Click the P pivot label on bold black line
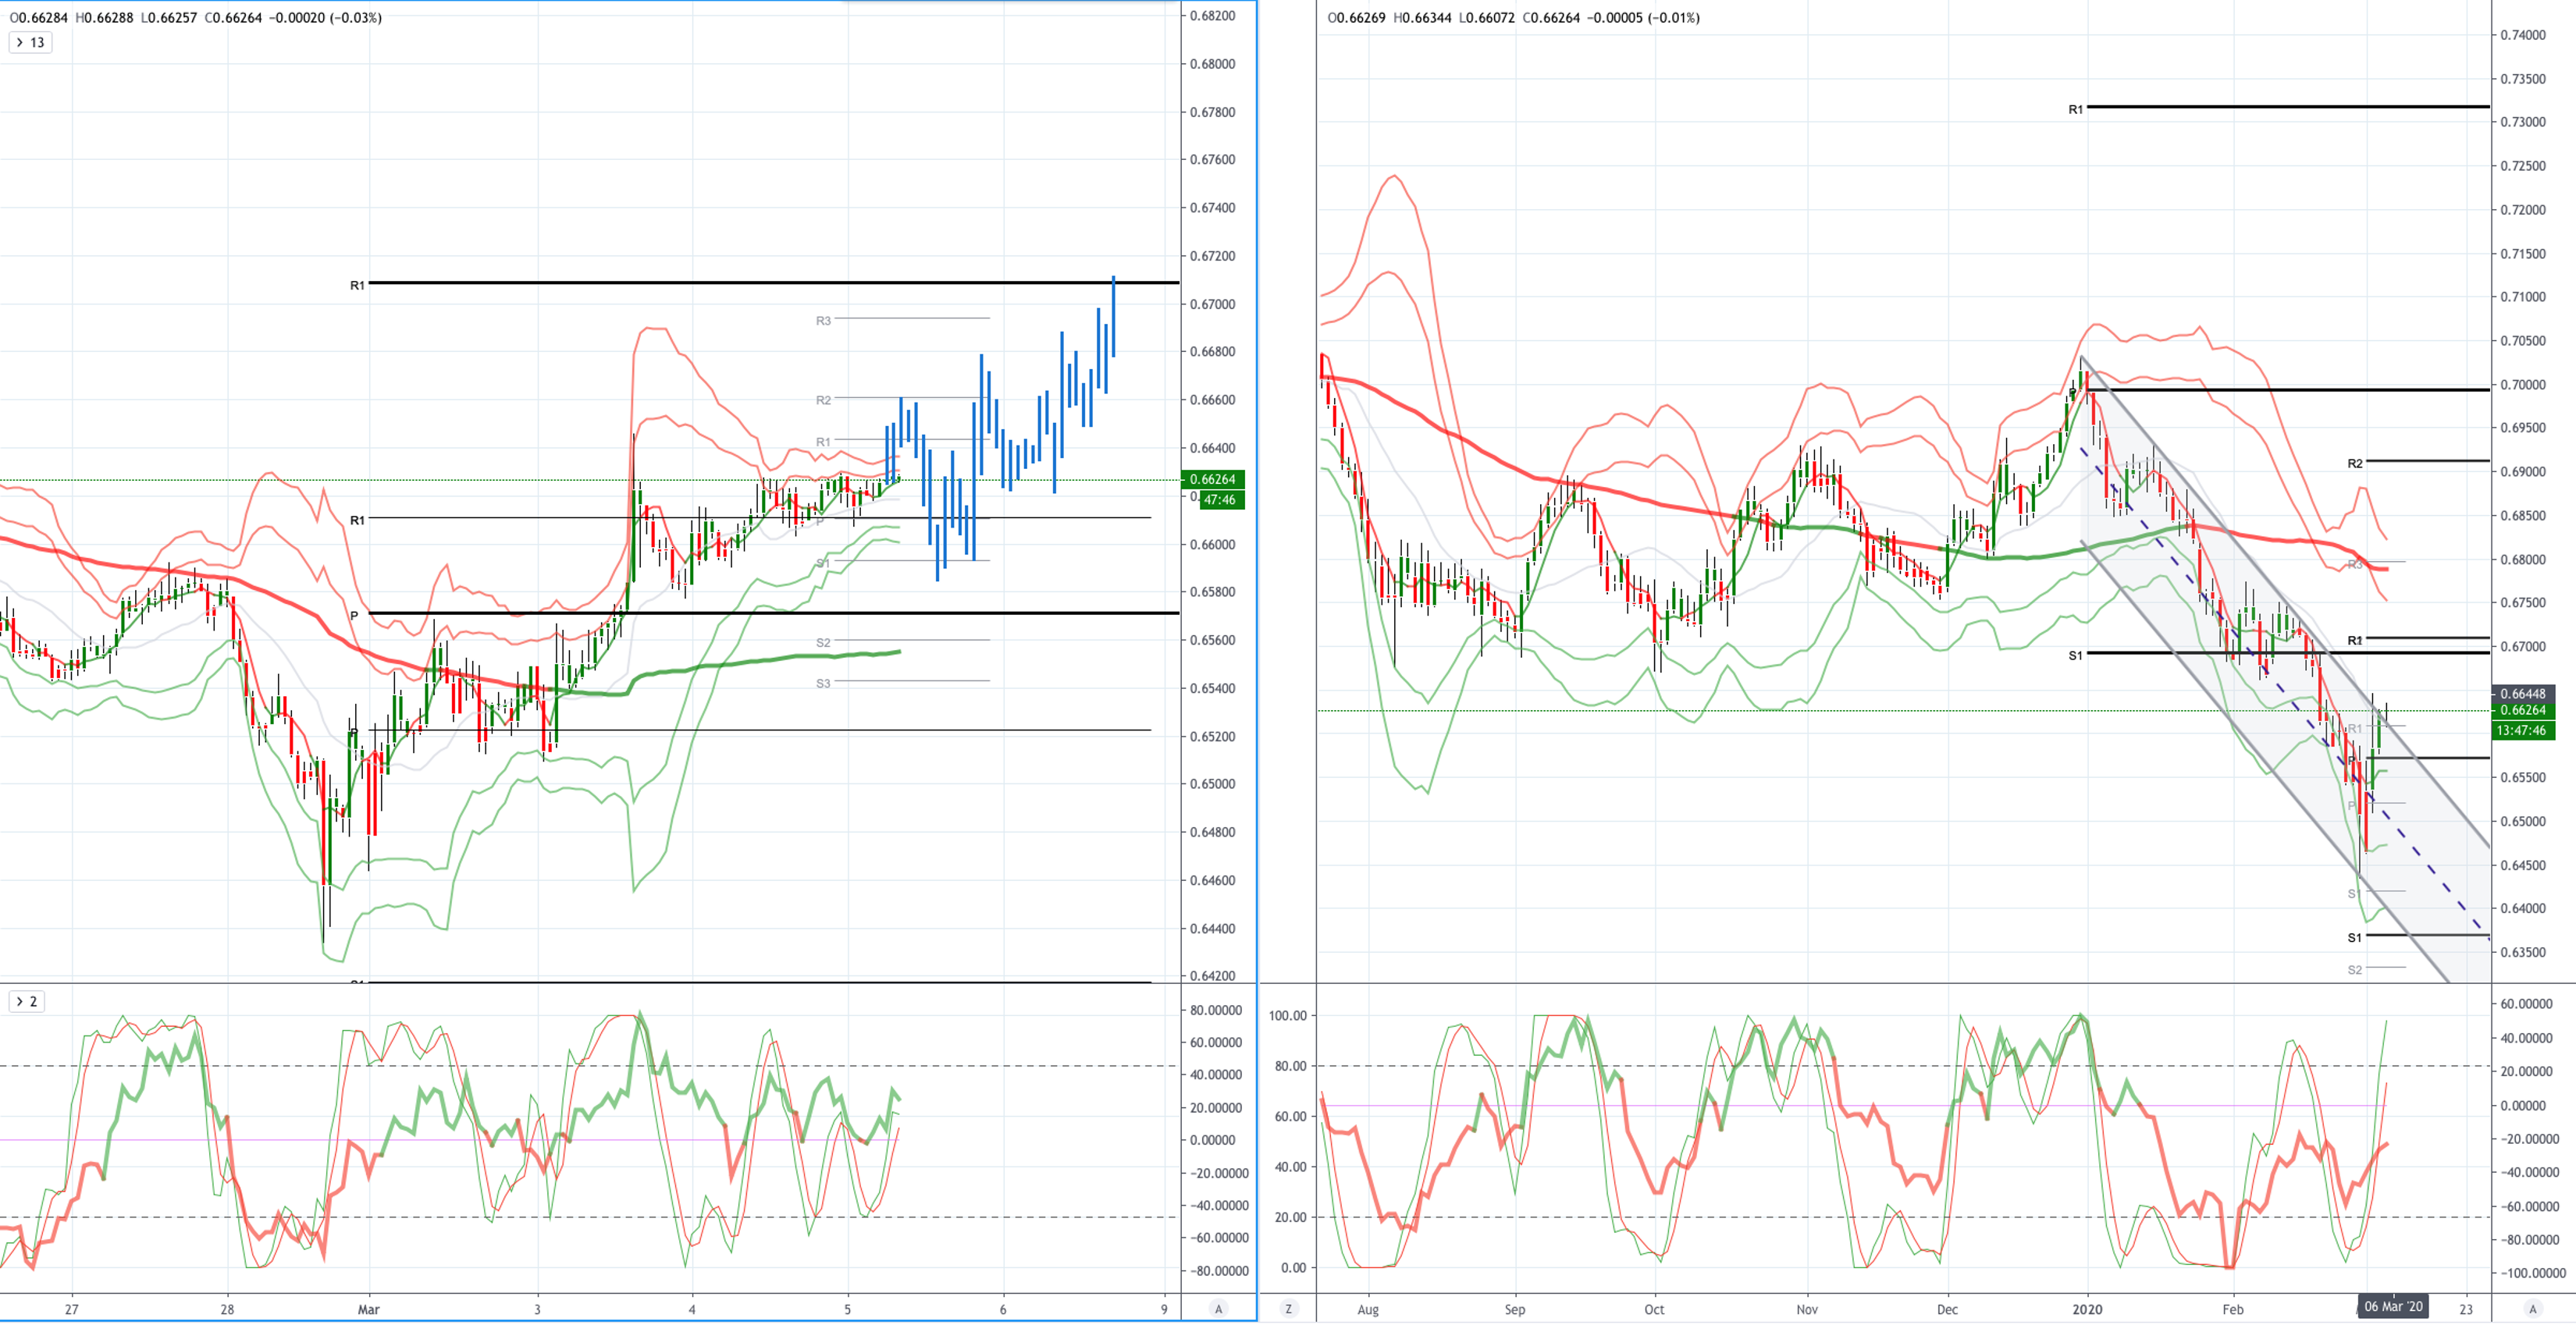This screenshot has width=2576, height=1325. (x=354, y=615)
